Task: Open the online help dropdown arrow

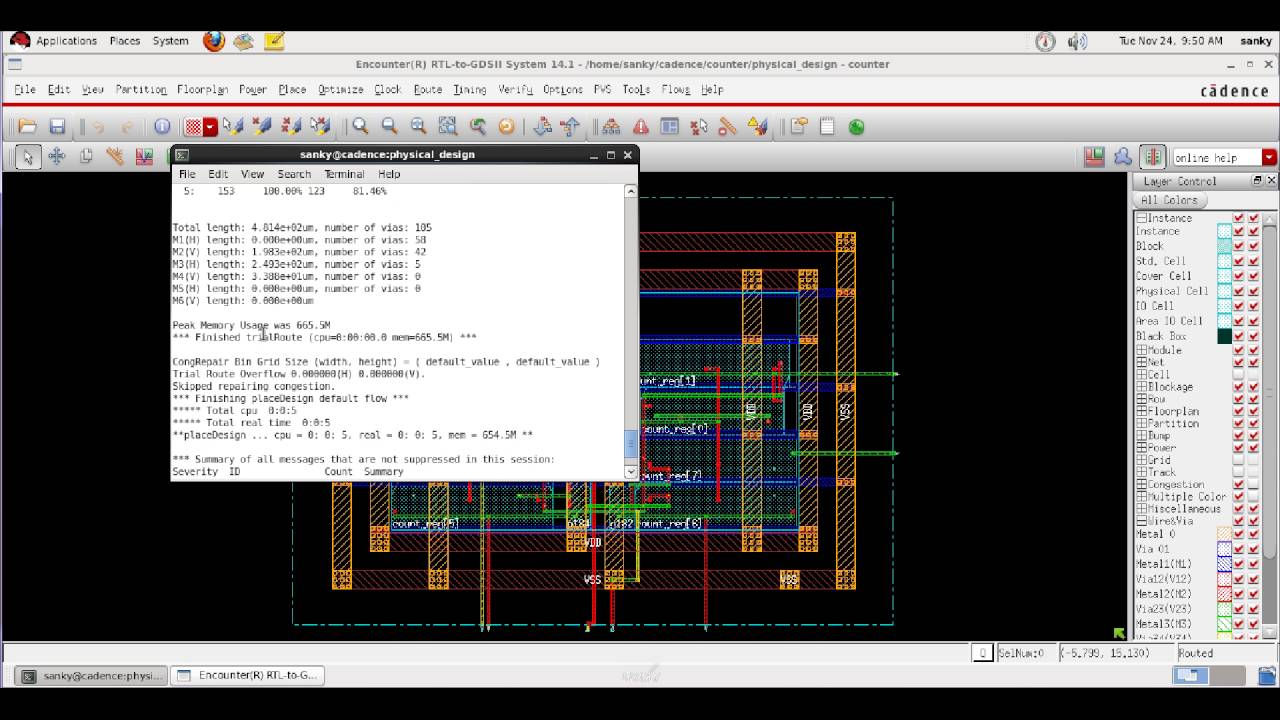Action: (1269, 157)
